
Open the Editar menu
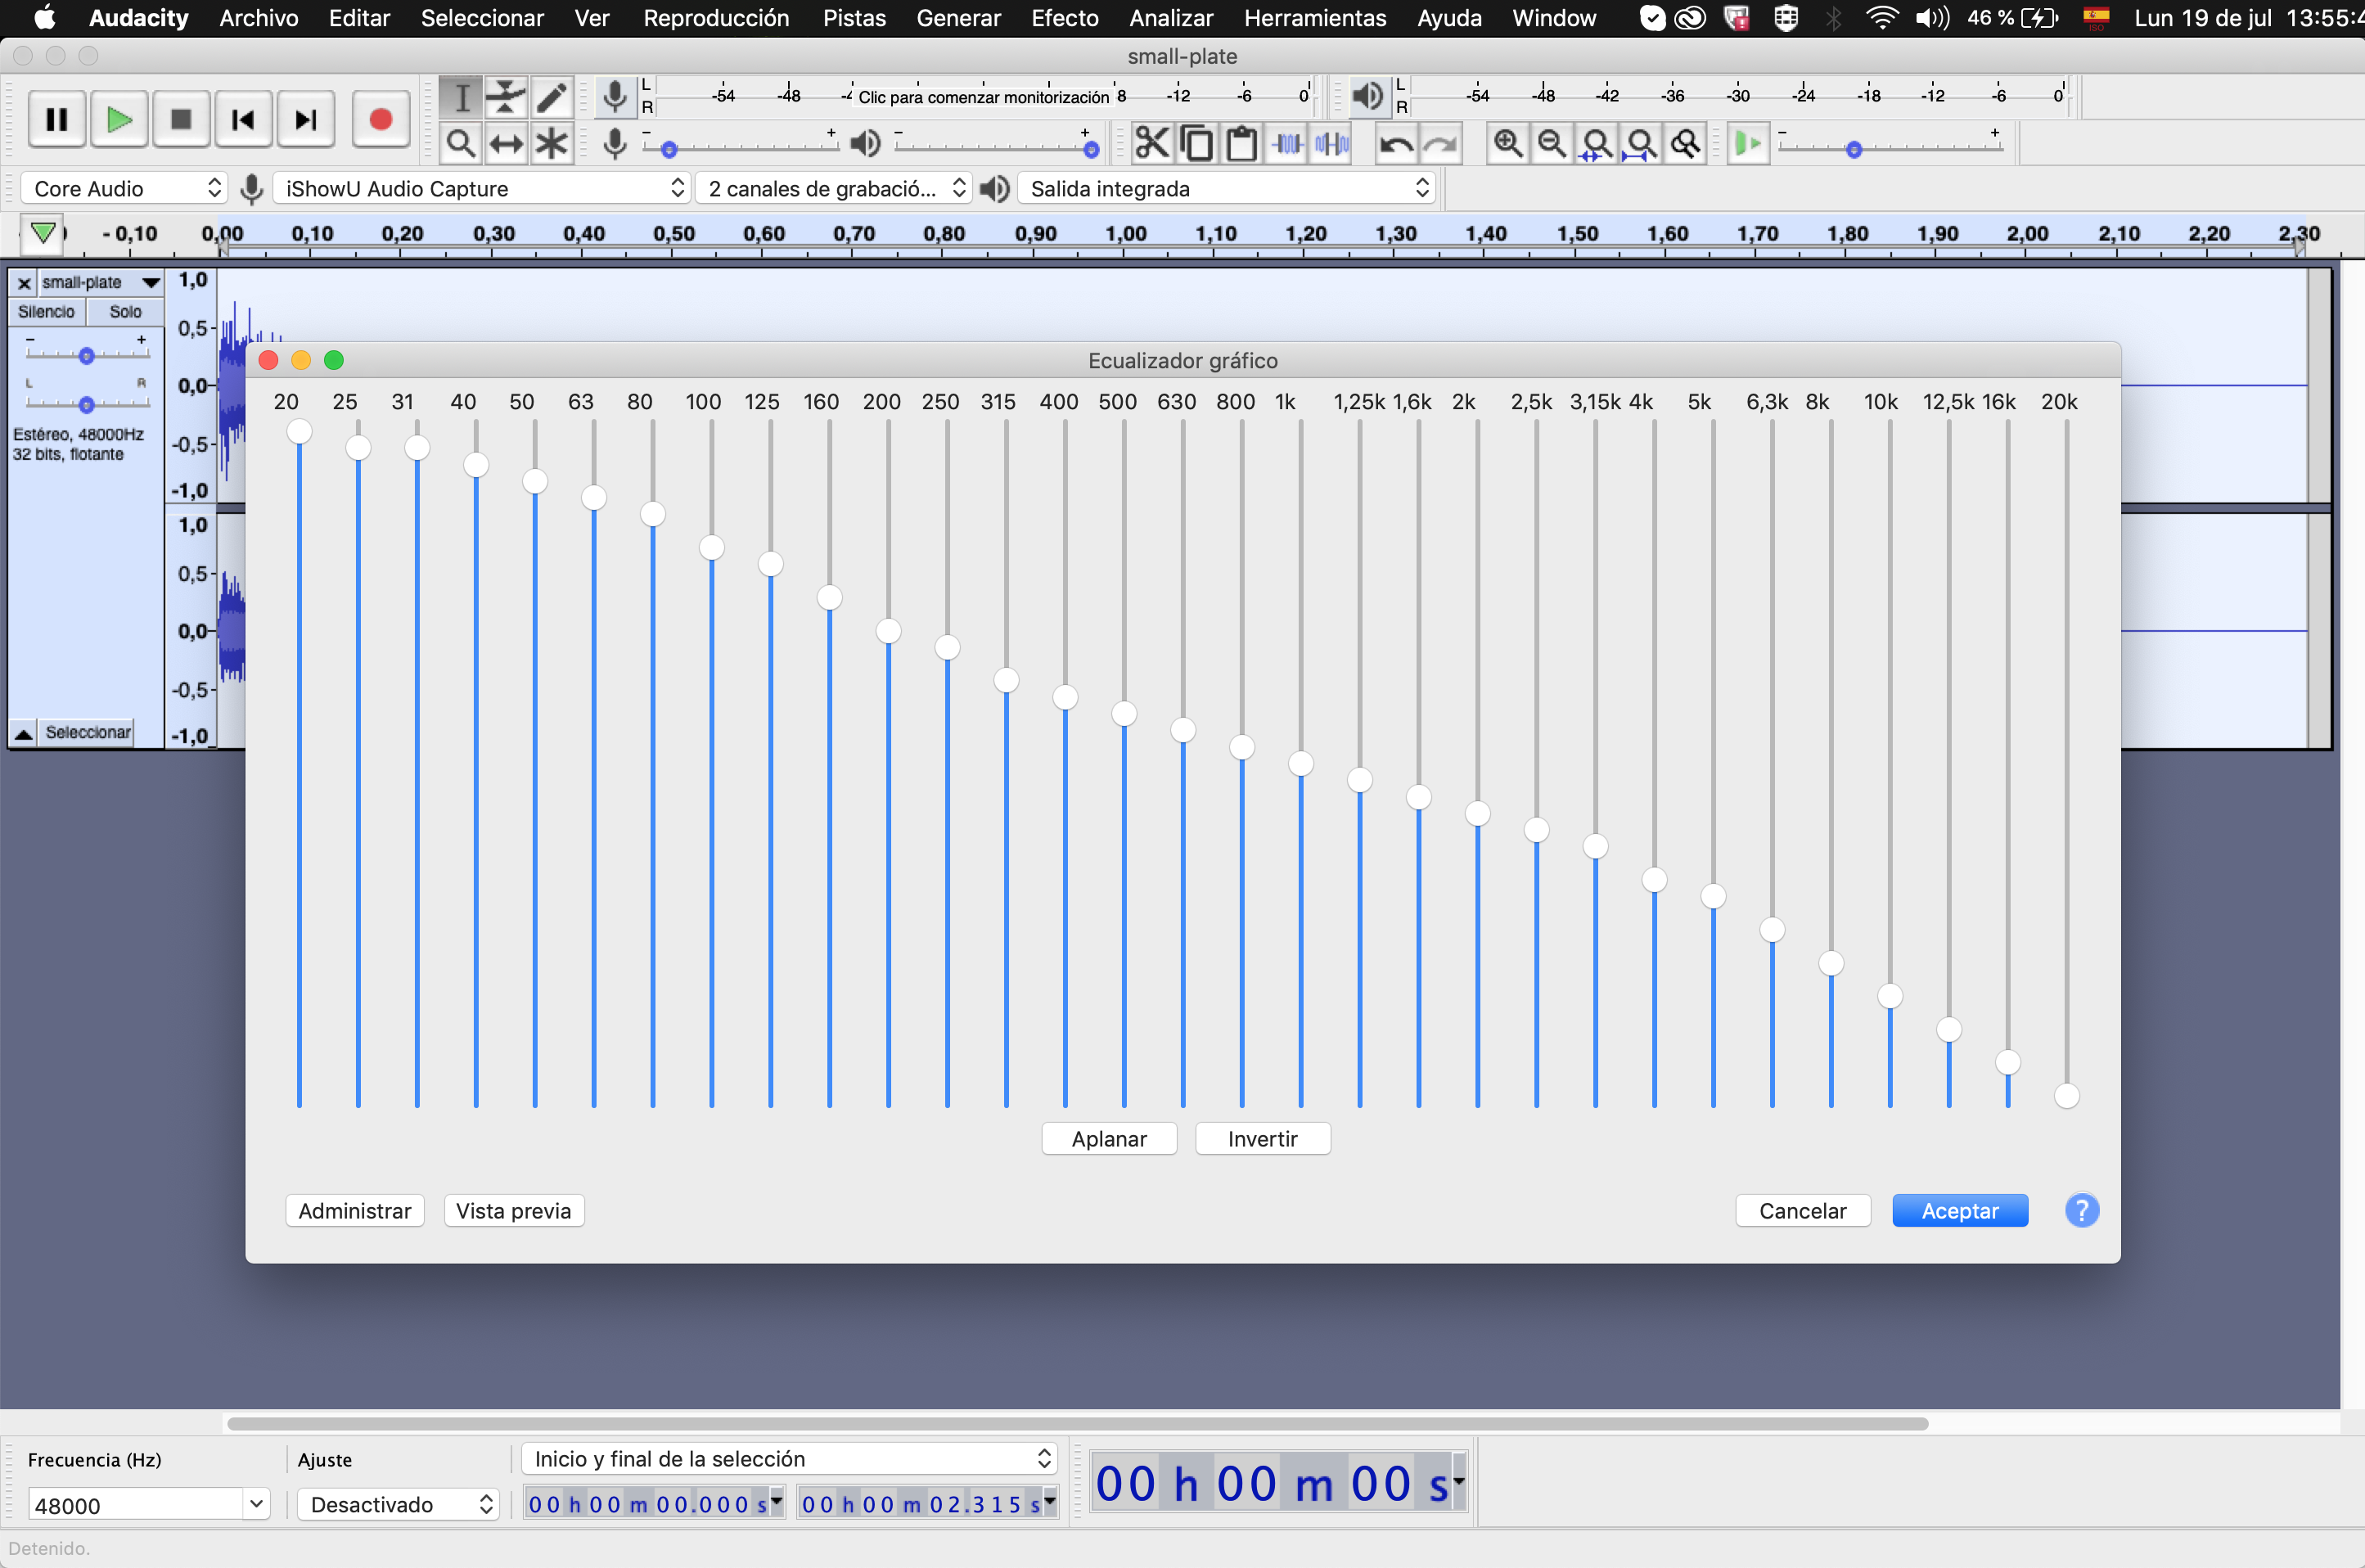point(359,18)
